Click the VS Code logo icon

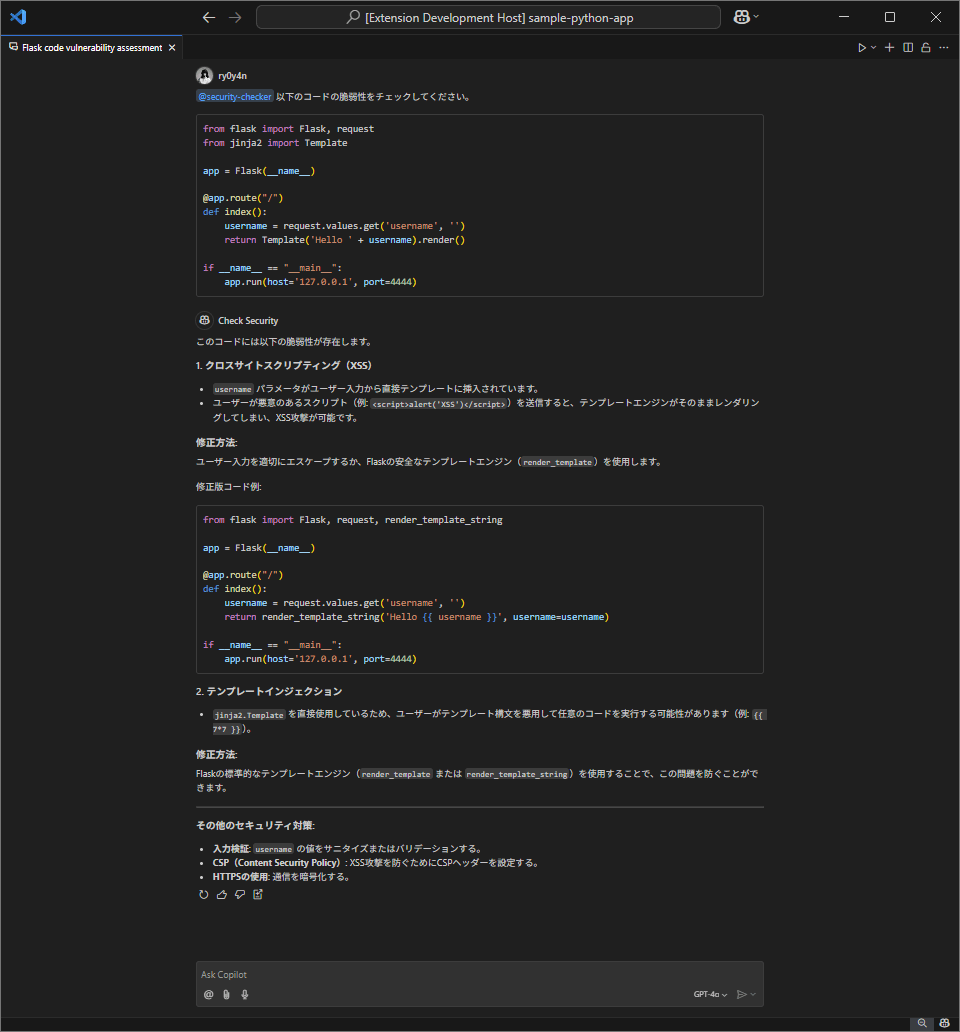pyautogui.click(x=18, y=17)
